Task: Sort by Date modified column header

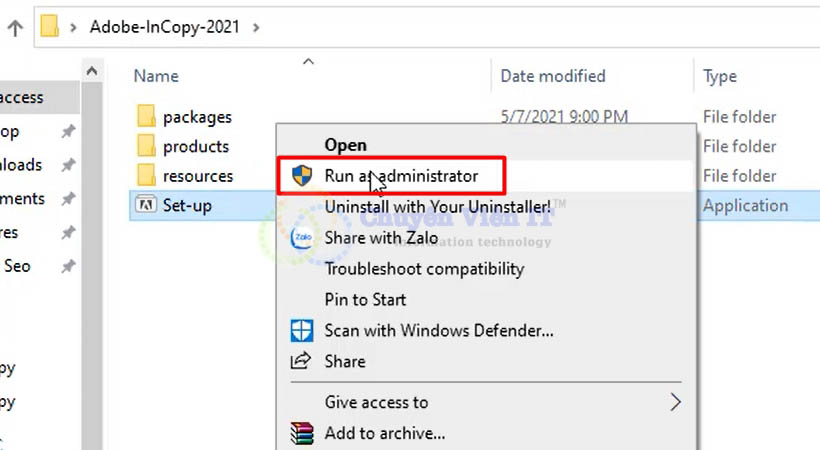Action: pos(552,76)
